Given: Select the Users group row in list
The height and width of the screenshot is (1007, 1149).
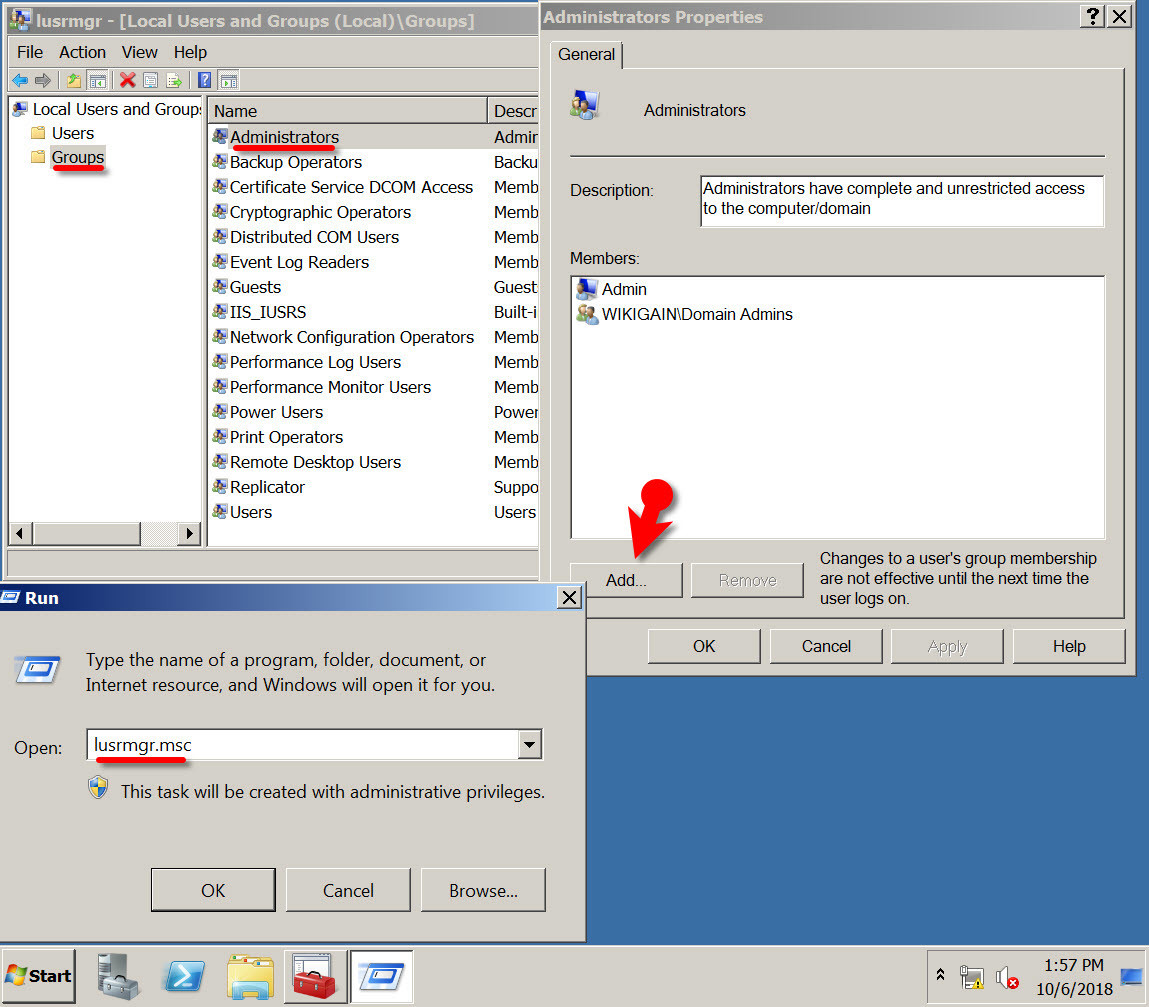Looking at the screenshot, I should point(374,512).
